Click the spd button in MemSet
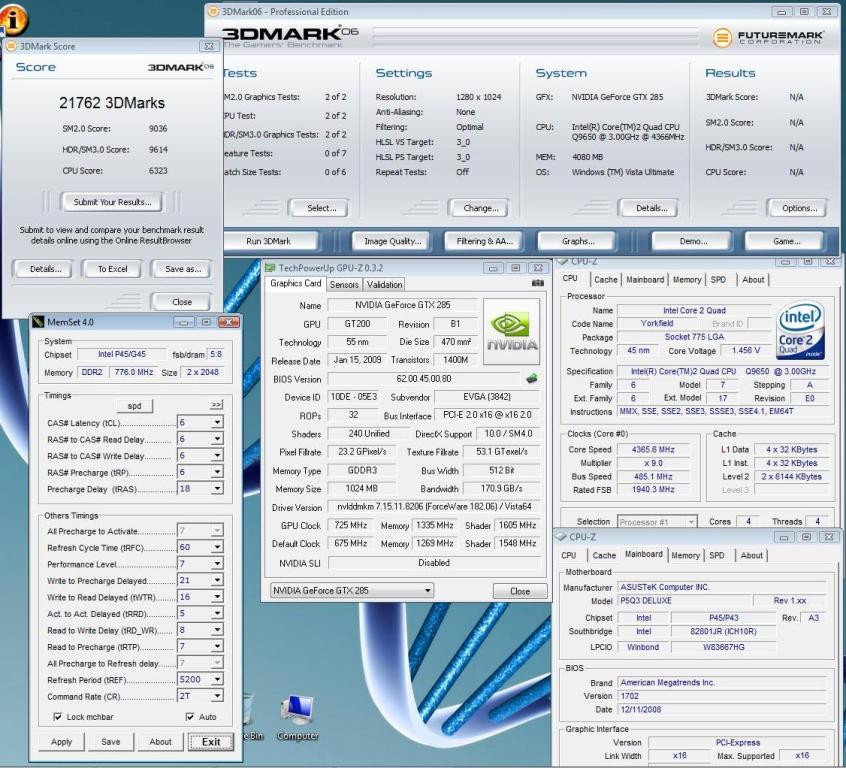This screenshot has height=768, width=846. [134, 406]
